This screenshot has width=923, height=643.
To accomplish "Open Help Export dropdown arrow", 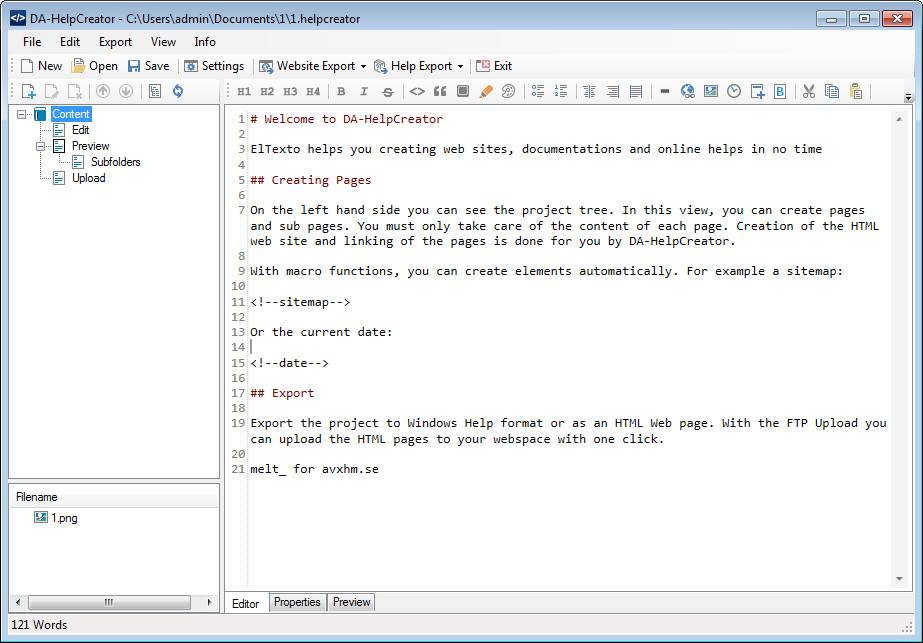I will click(x=460, y=67).
